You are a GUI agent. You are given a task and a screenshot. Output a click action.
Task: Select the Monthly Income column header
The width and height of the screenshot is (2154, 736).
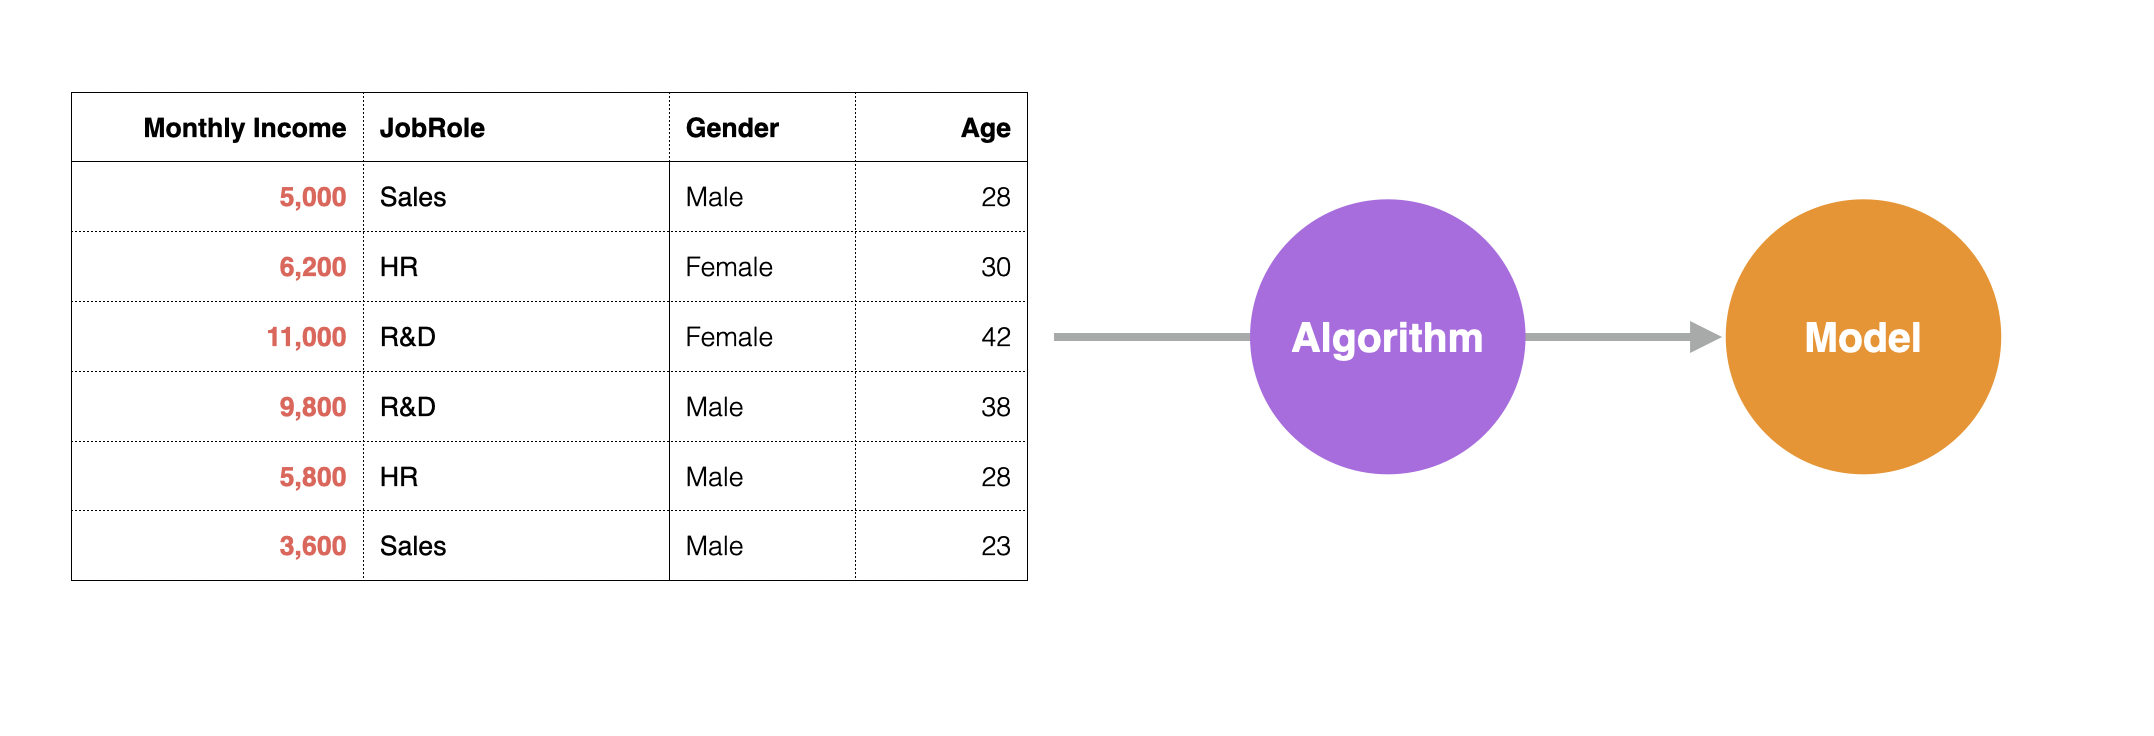click(244, 128)
